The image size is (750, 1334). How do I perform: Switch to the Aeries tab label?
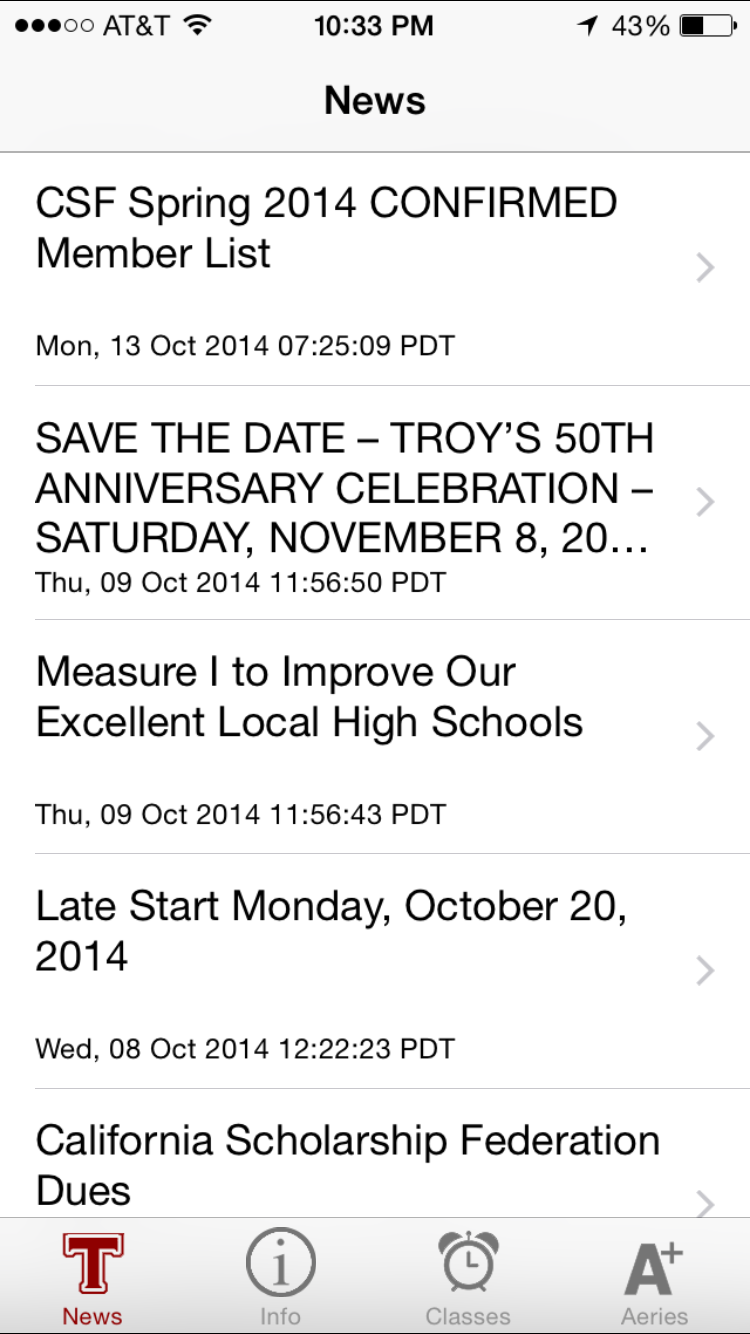(655, 1316)
